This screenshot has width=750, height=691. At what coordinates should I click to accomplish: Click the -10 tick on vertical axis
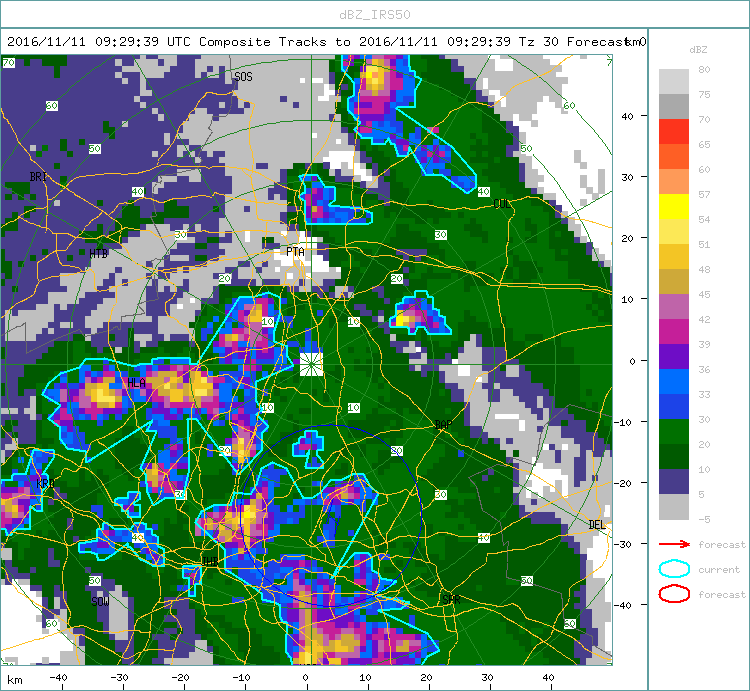625,422
